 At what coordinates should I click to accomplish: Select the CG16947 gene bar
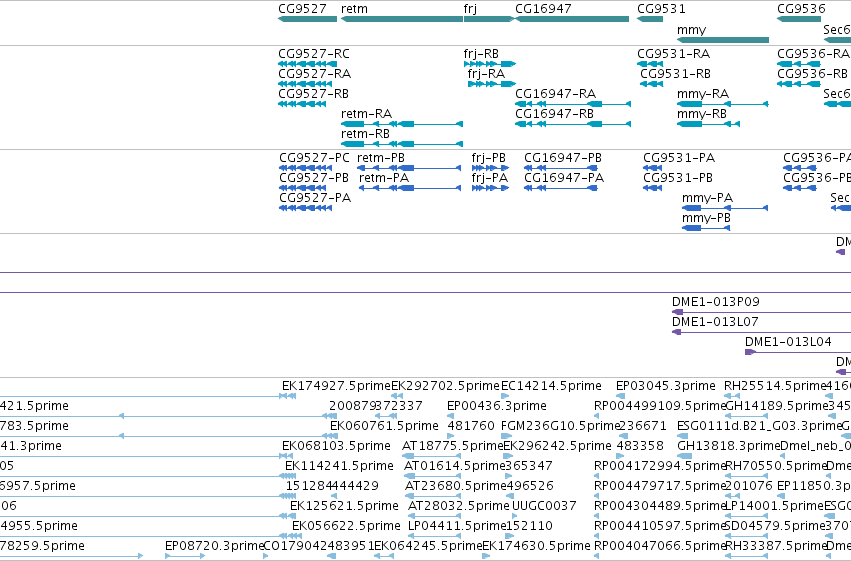point(572,19)
